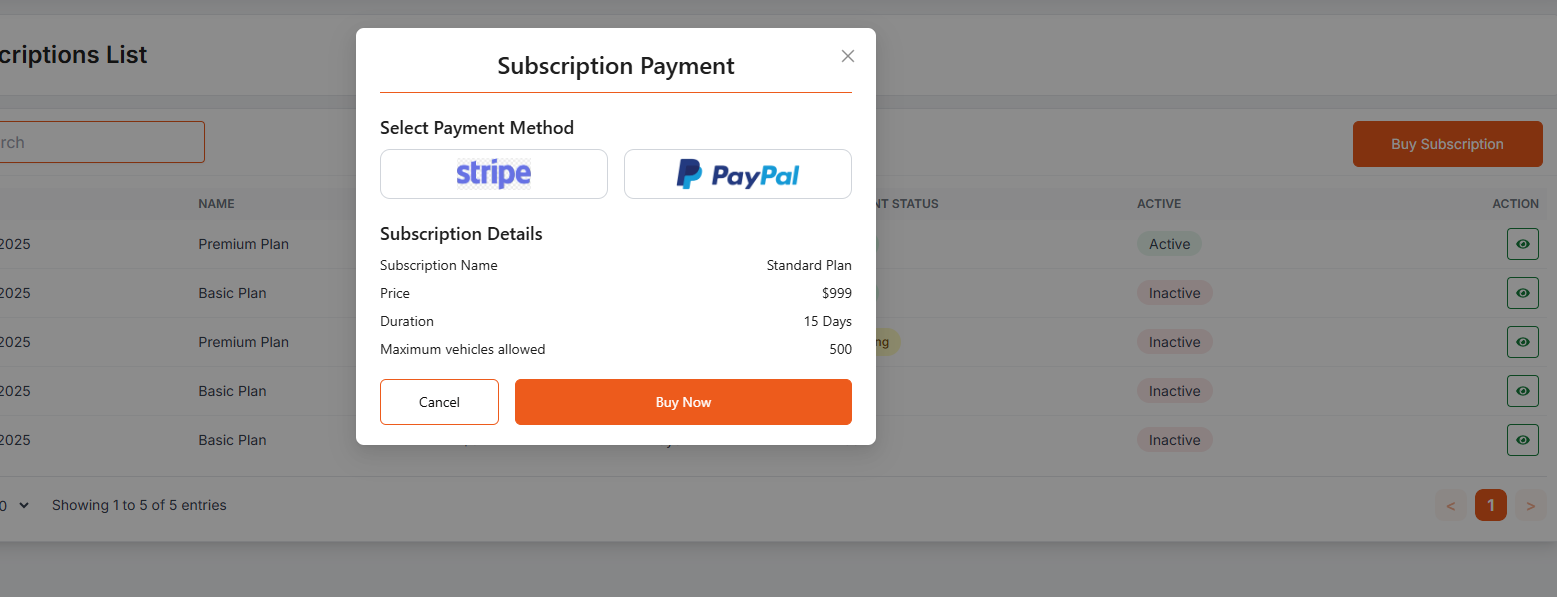Open the Buy Subscription button
The image size is (1557, 597).
(1447, 144)
